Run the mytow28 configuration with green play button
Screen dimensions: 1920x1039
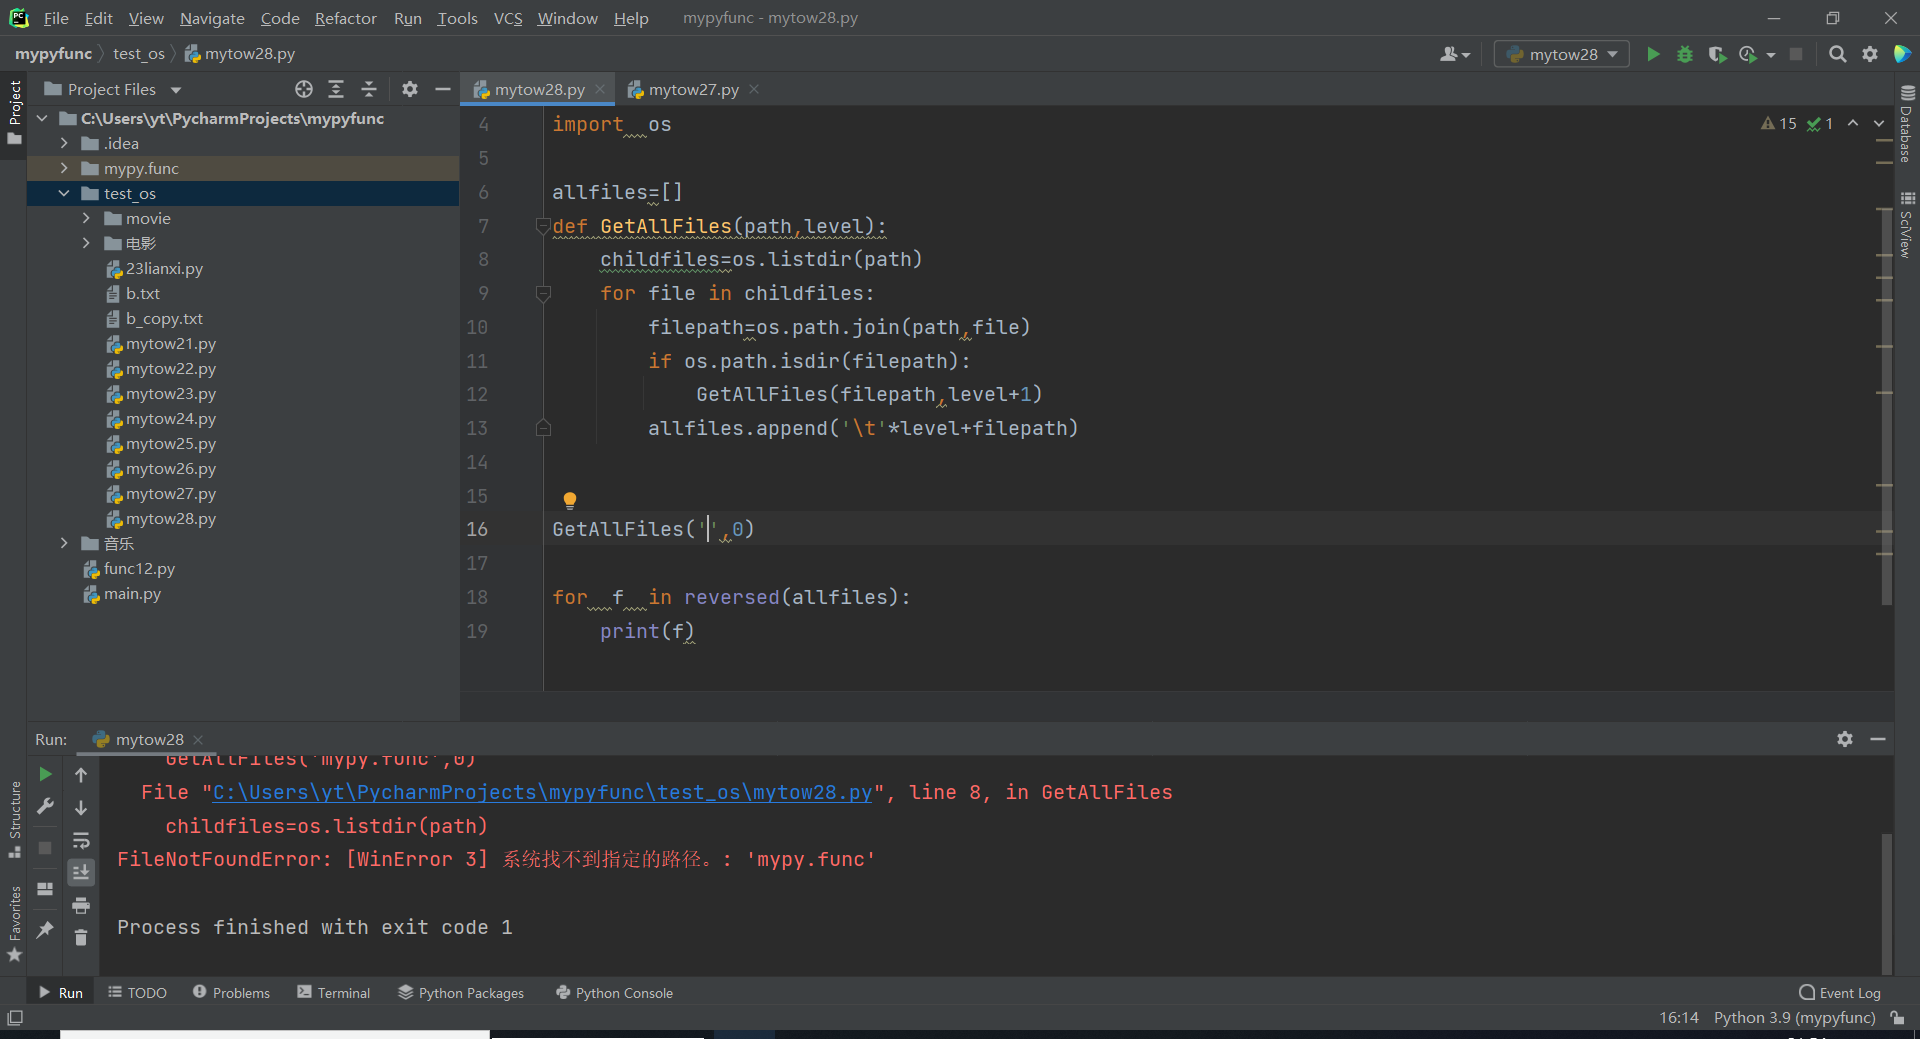click(x=1653, y=54)
